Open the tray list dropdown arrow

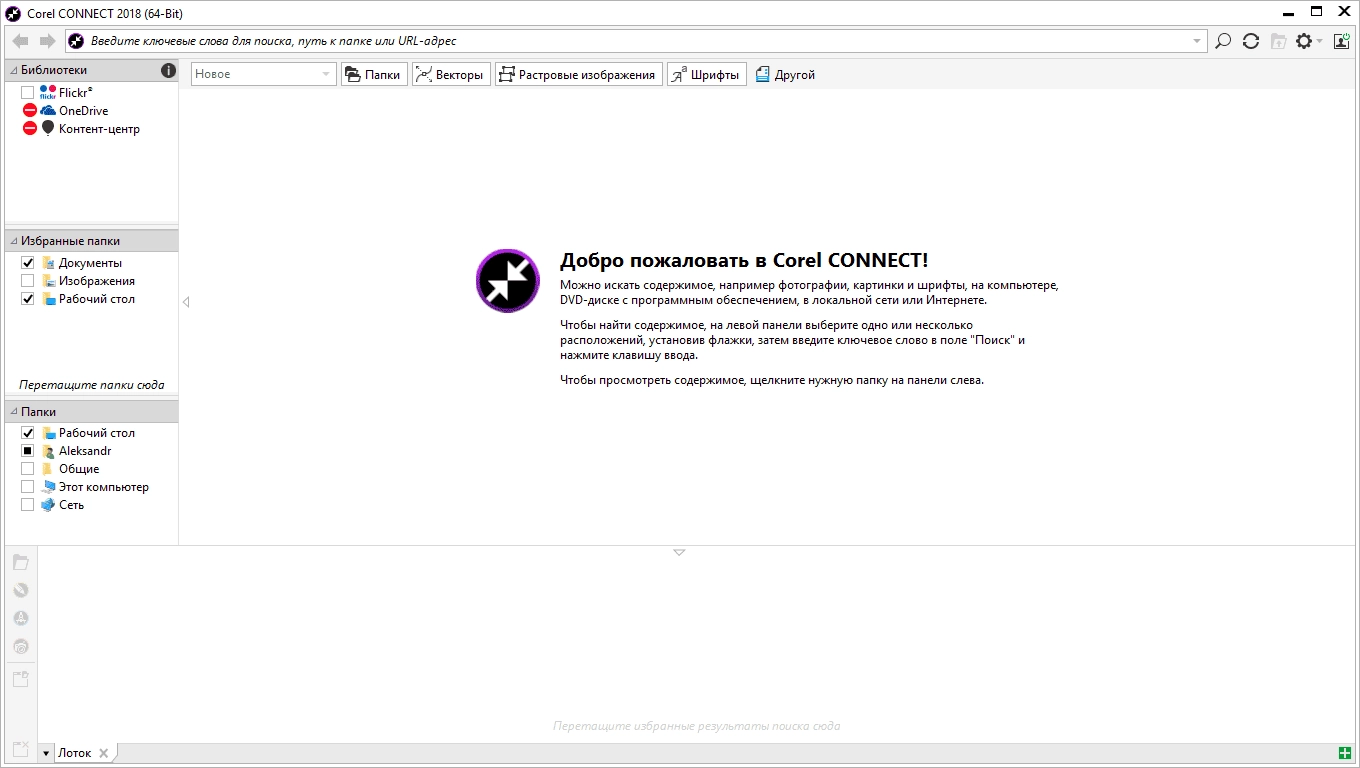pos(46,753)
